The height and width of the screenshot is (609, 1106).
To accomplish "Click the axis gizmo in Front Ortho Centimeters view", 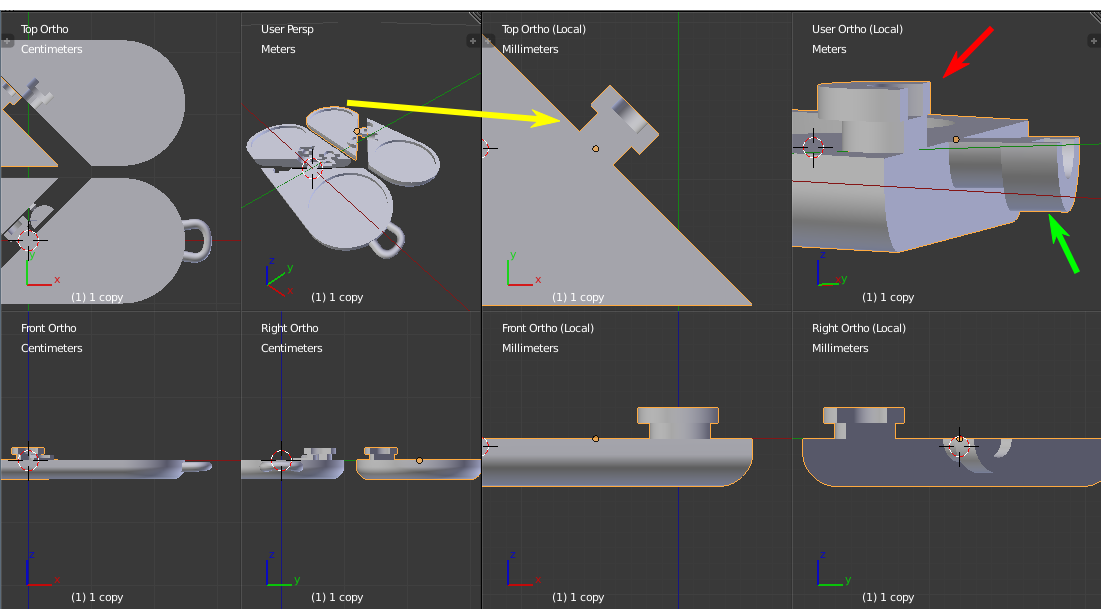I will tap(37, 573).
